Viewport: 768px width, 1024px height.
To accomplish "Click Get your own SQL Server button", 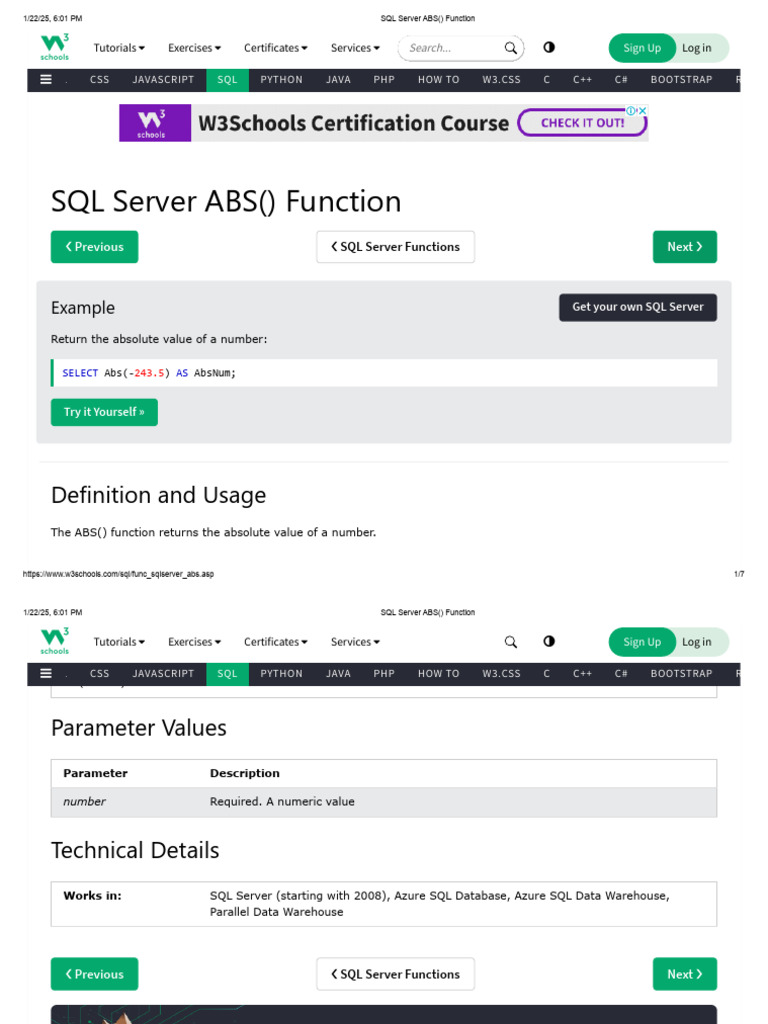I will pyautogui.click(x=637, y=307).
